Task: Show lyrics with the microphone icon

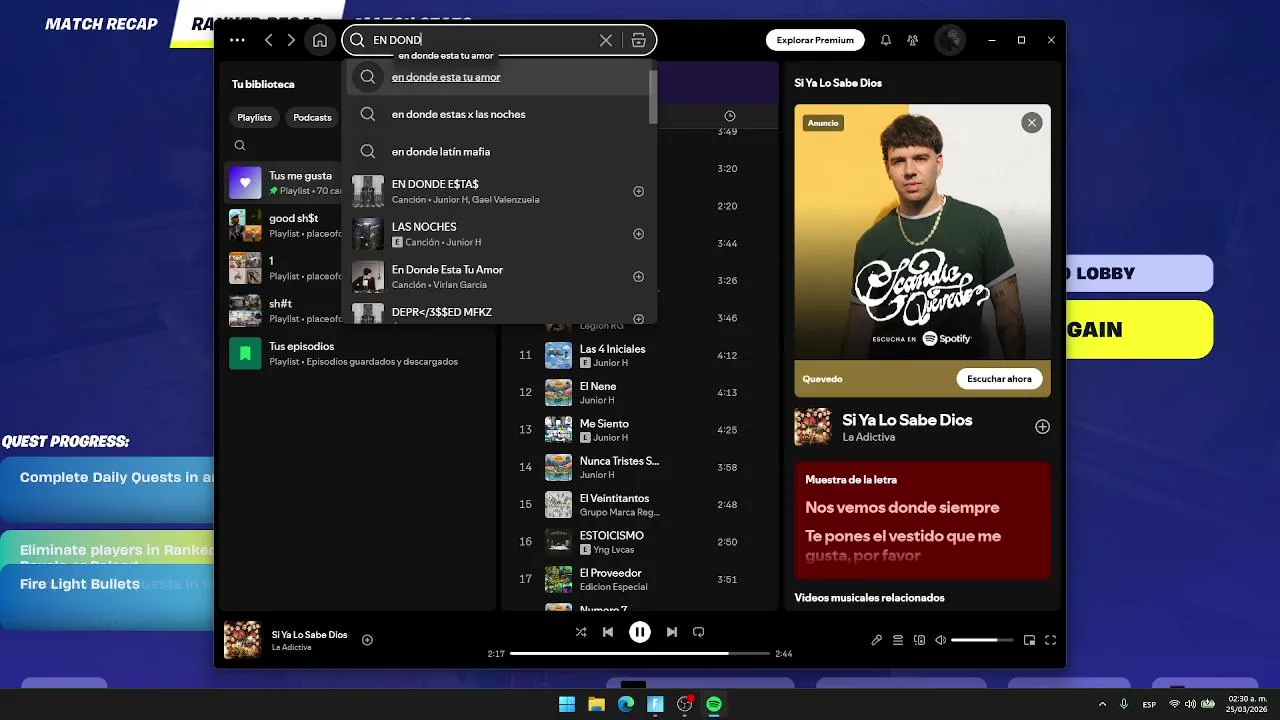Action: [x=877, y=640]
